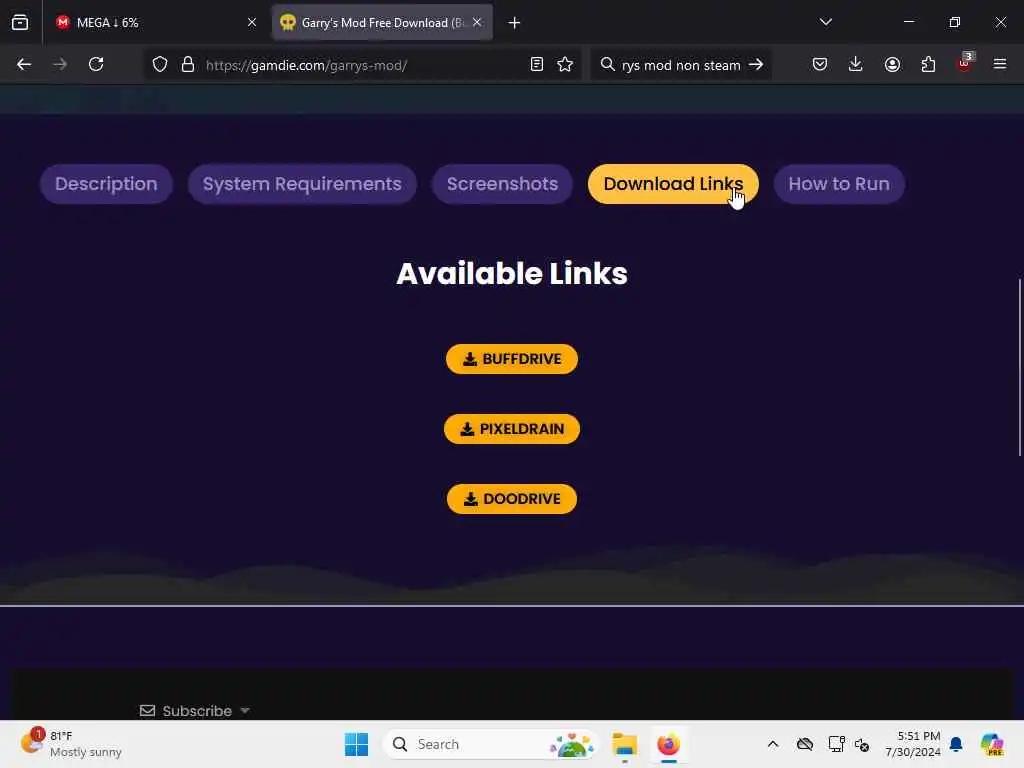Image resolution: width=1024 pixels, height=768 pixels.
Task: Download via the PIXELDRAIN link
Action: tap(512, 429)
